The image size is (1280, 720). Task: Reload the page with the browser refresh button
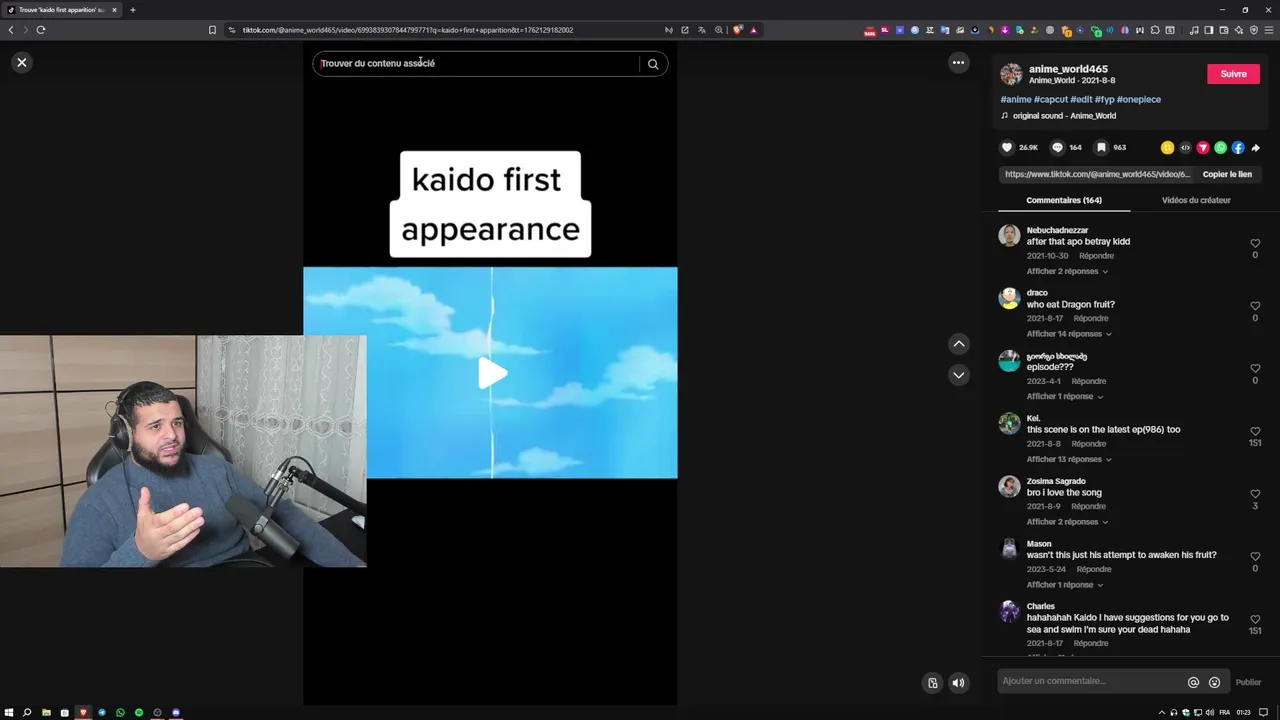coord(41,30)
